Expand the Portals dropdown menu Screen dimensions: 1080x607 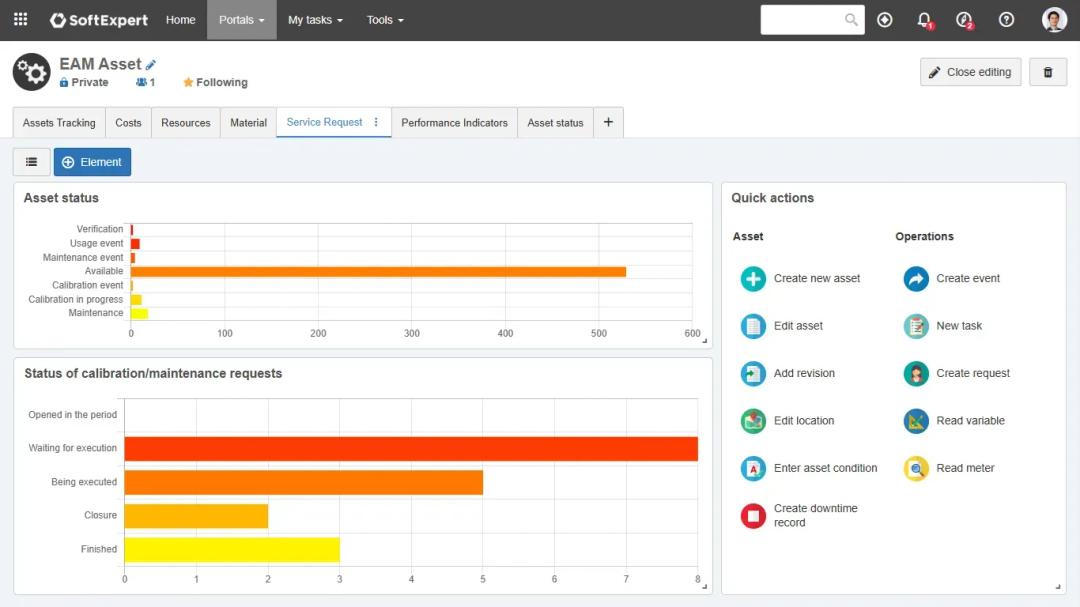tap(242, 20)
